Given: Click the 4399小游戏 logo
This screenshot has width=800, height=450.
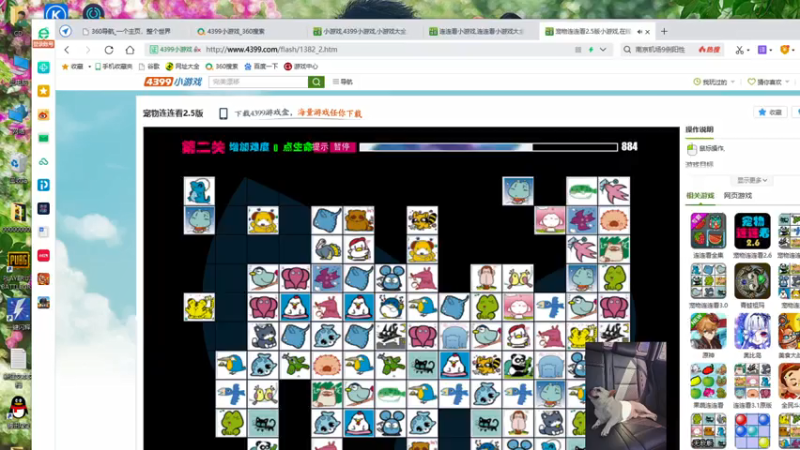Looking at the screenshot, I should click(x=173, y=82).
